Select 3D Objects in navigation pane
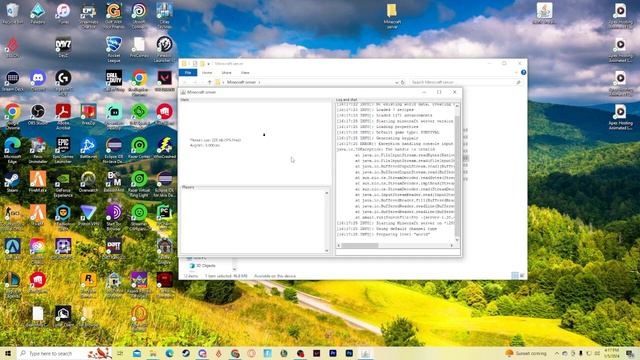This screenshot has height=360, width=640. [x=202, y=266]
